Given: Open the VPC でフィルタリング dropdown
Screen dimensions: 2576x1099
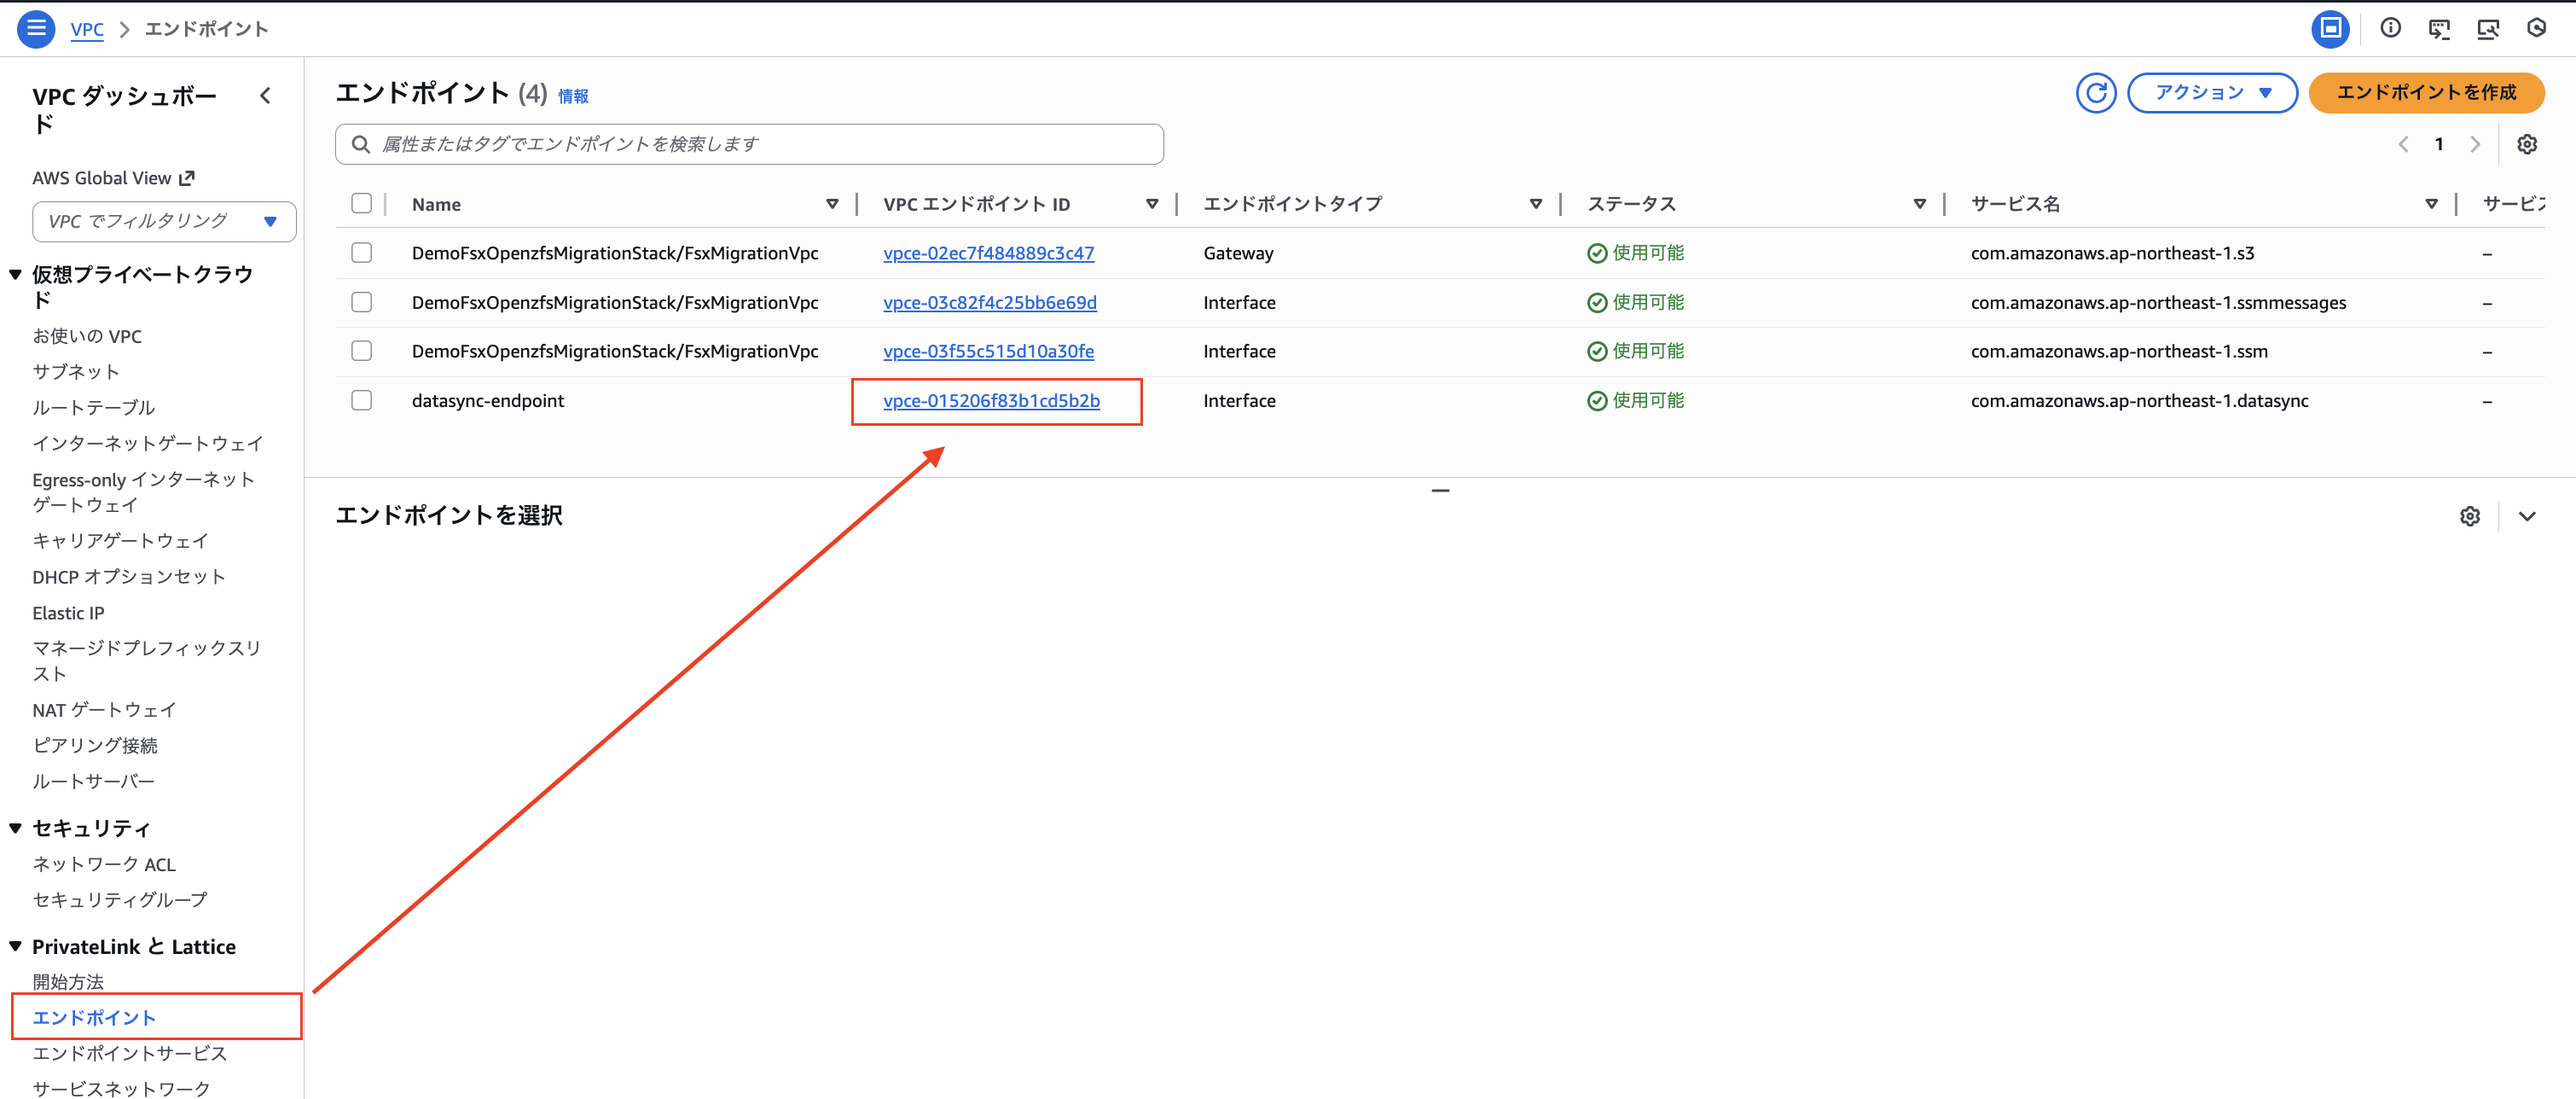Looking at the screenshot, I should click(163, 221).
